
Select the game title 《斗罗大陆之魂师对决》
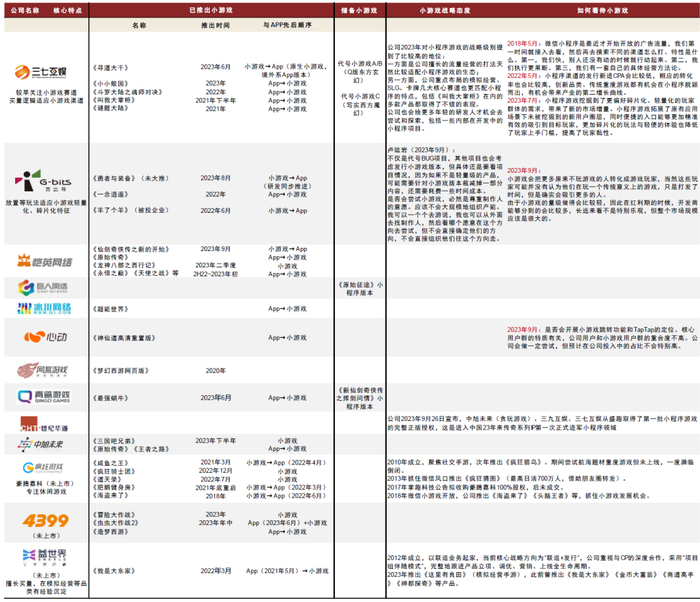tap(128, 92)
